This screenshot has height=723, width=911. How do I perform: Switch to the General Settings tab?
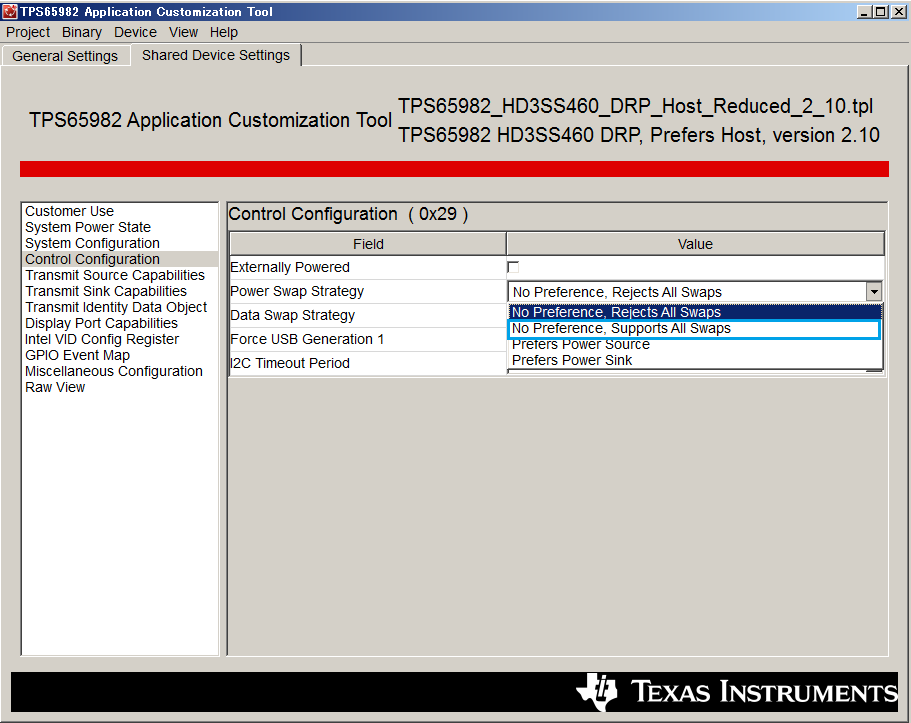click(65, 56)
